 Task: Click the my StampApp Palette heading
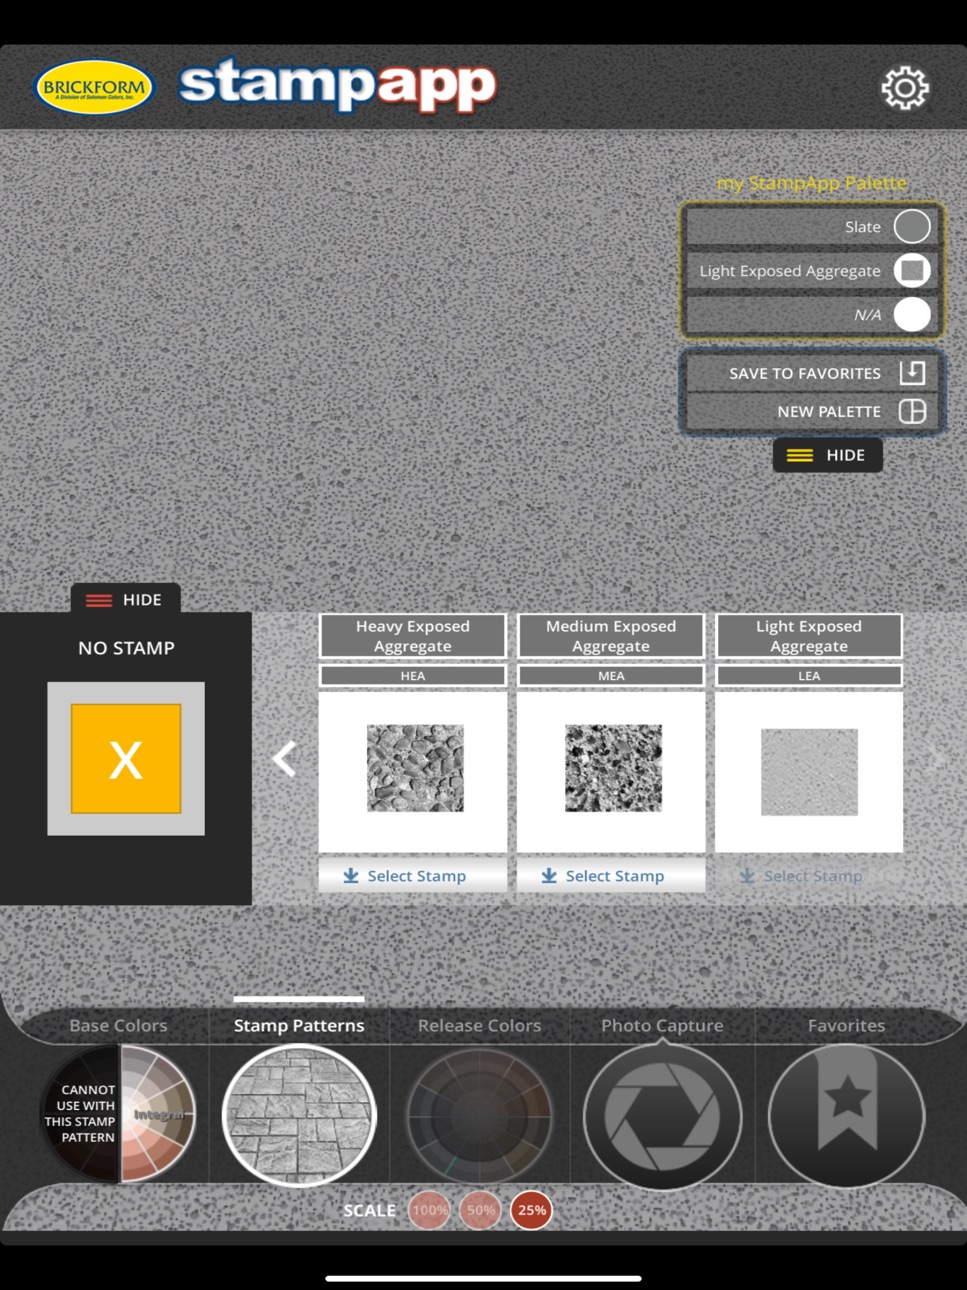click(x=812, y=183)
